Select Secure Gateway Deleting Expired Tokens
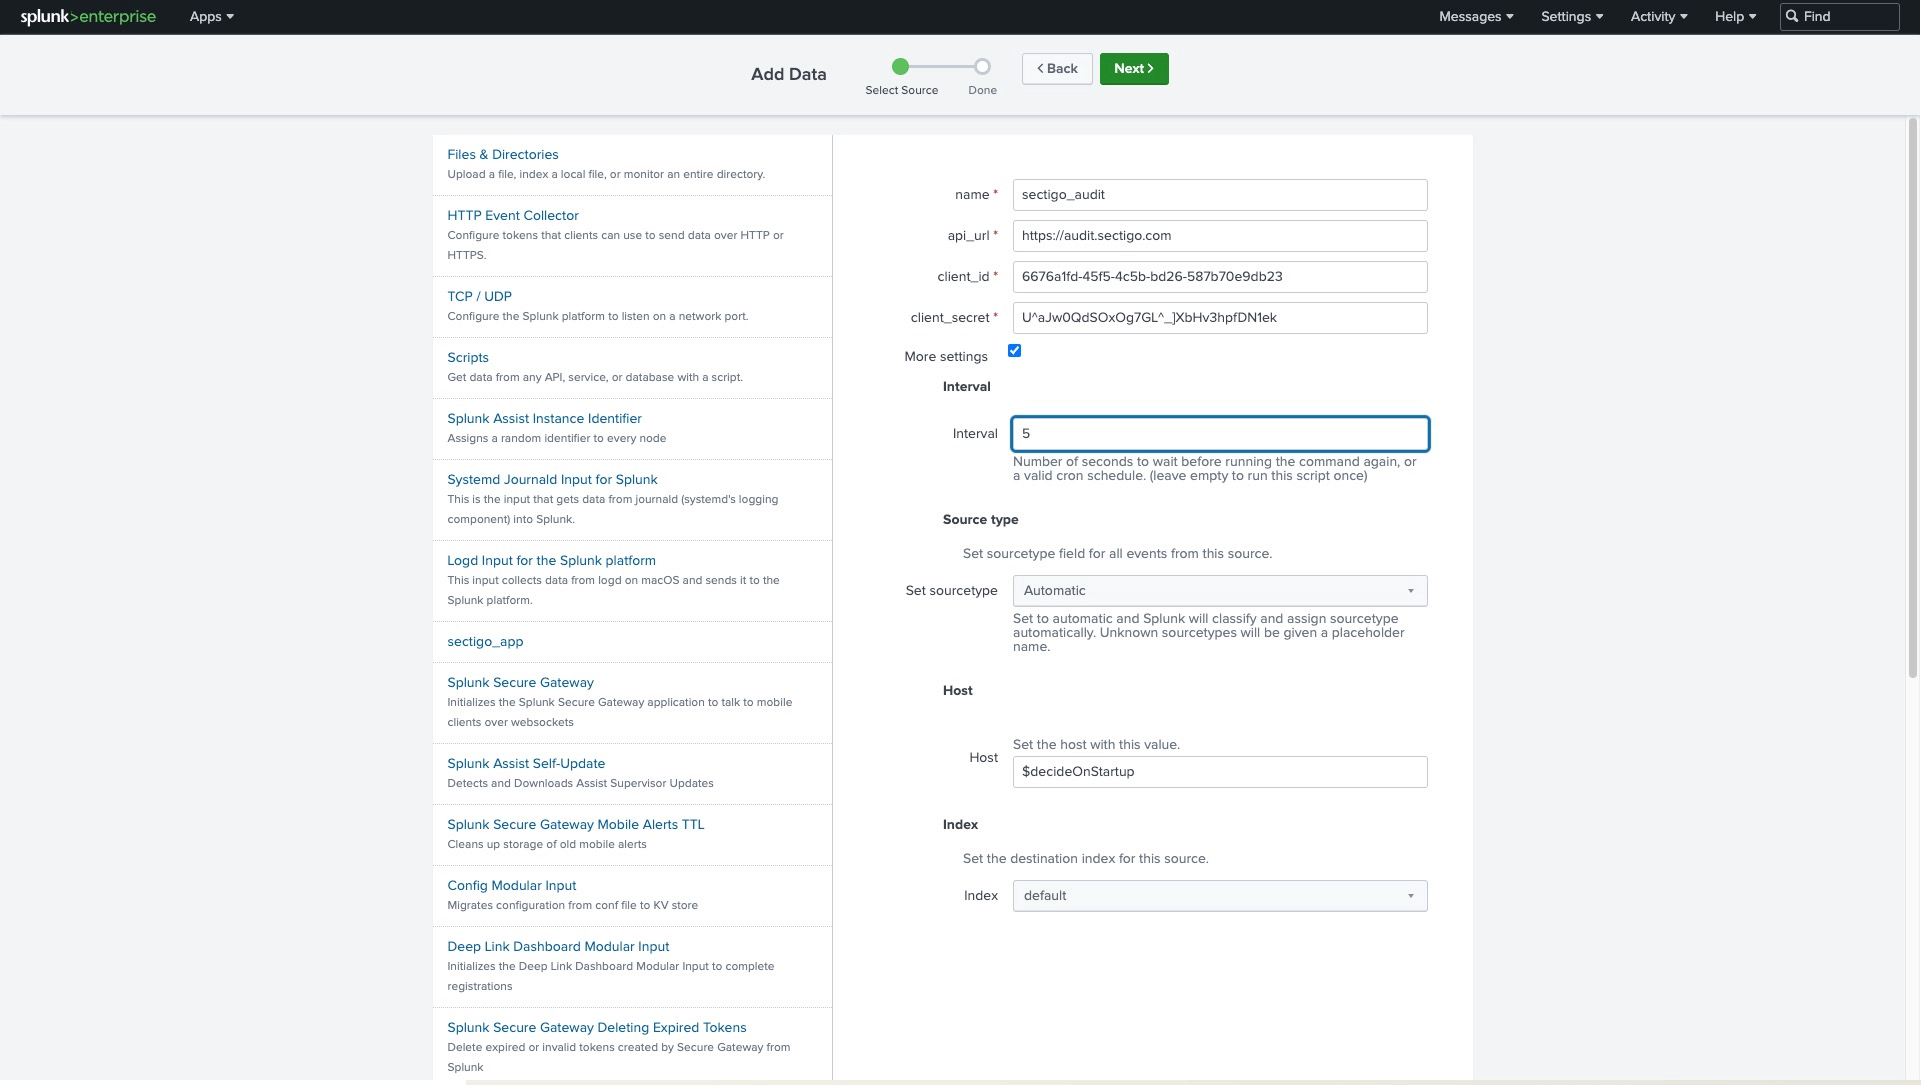The width and height of the screenshot is (1921, 1085). tap(597, 1027)
